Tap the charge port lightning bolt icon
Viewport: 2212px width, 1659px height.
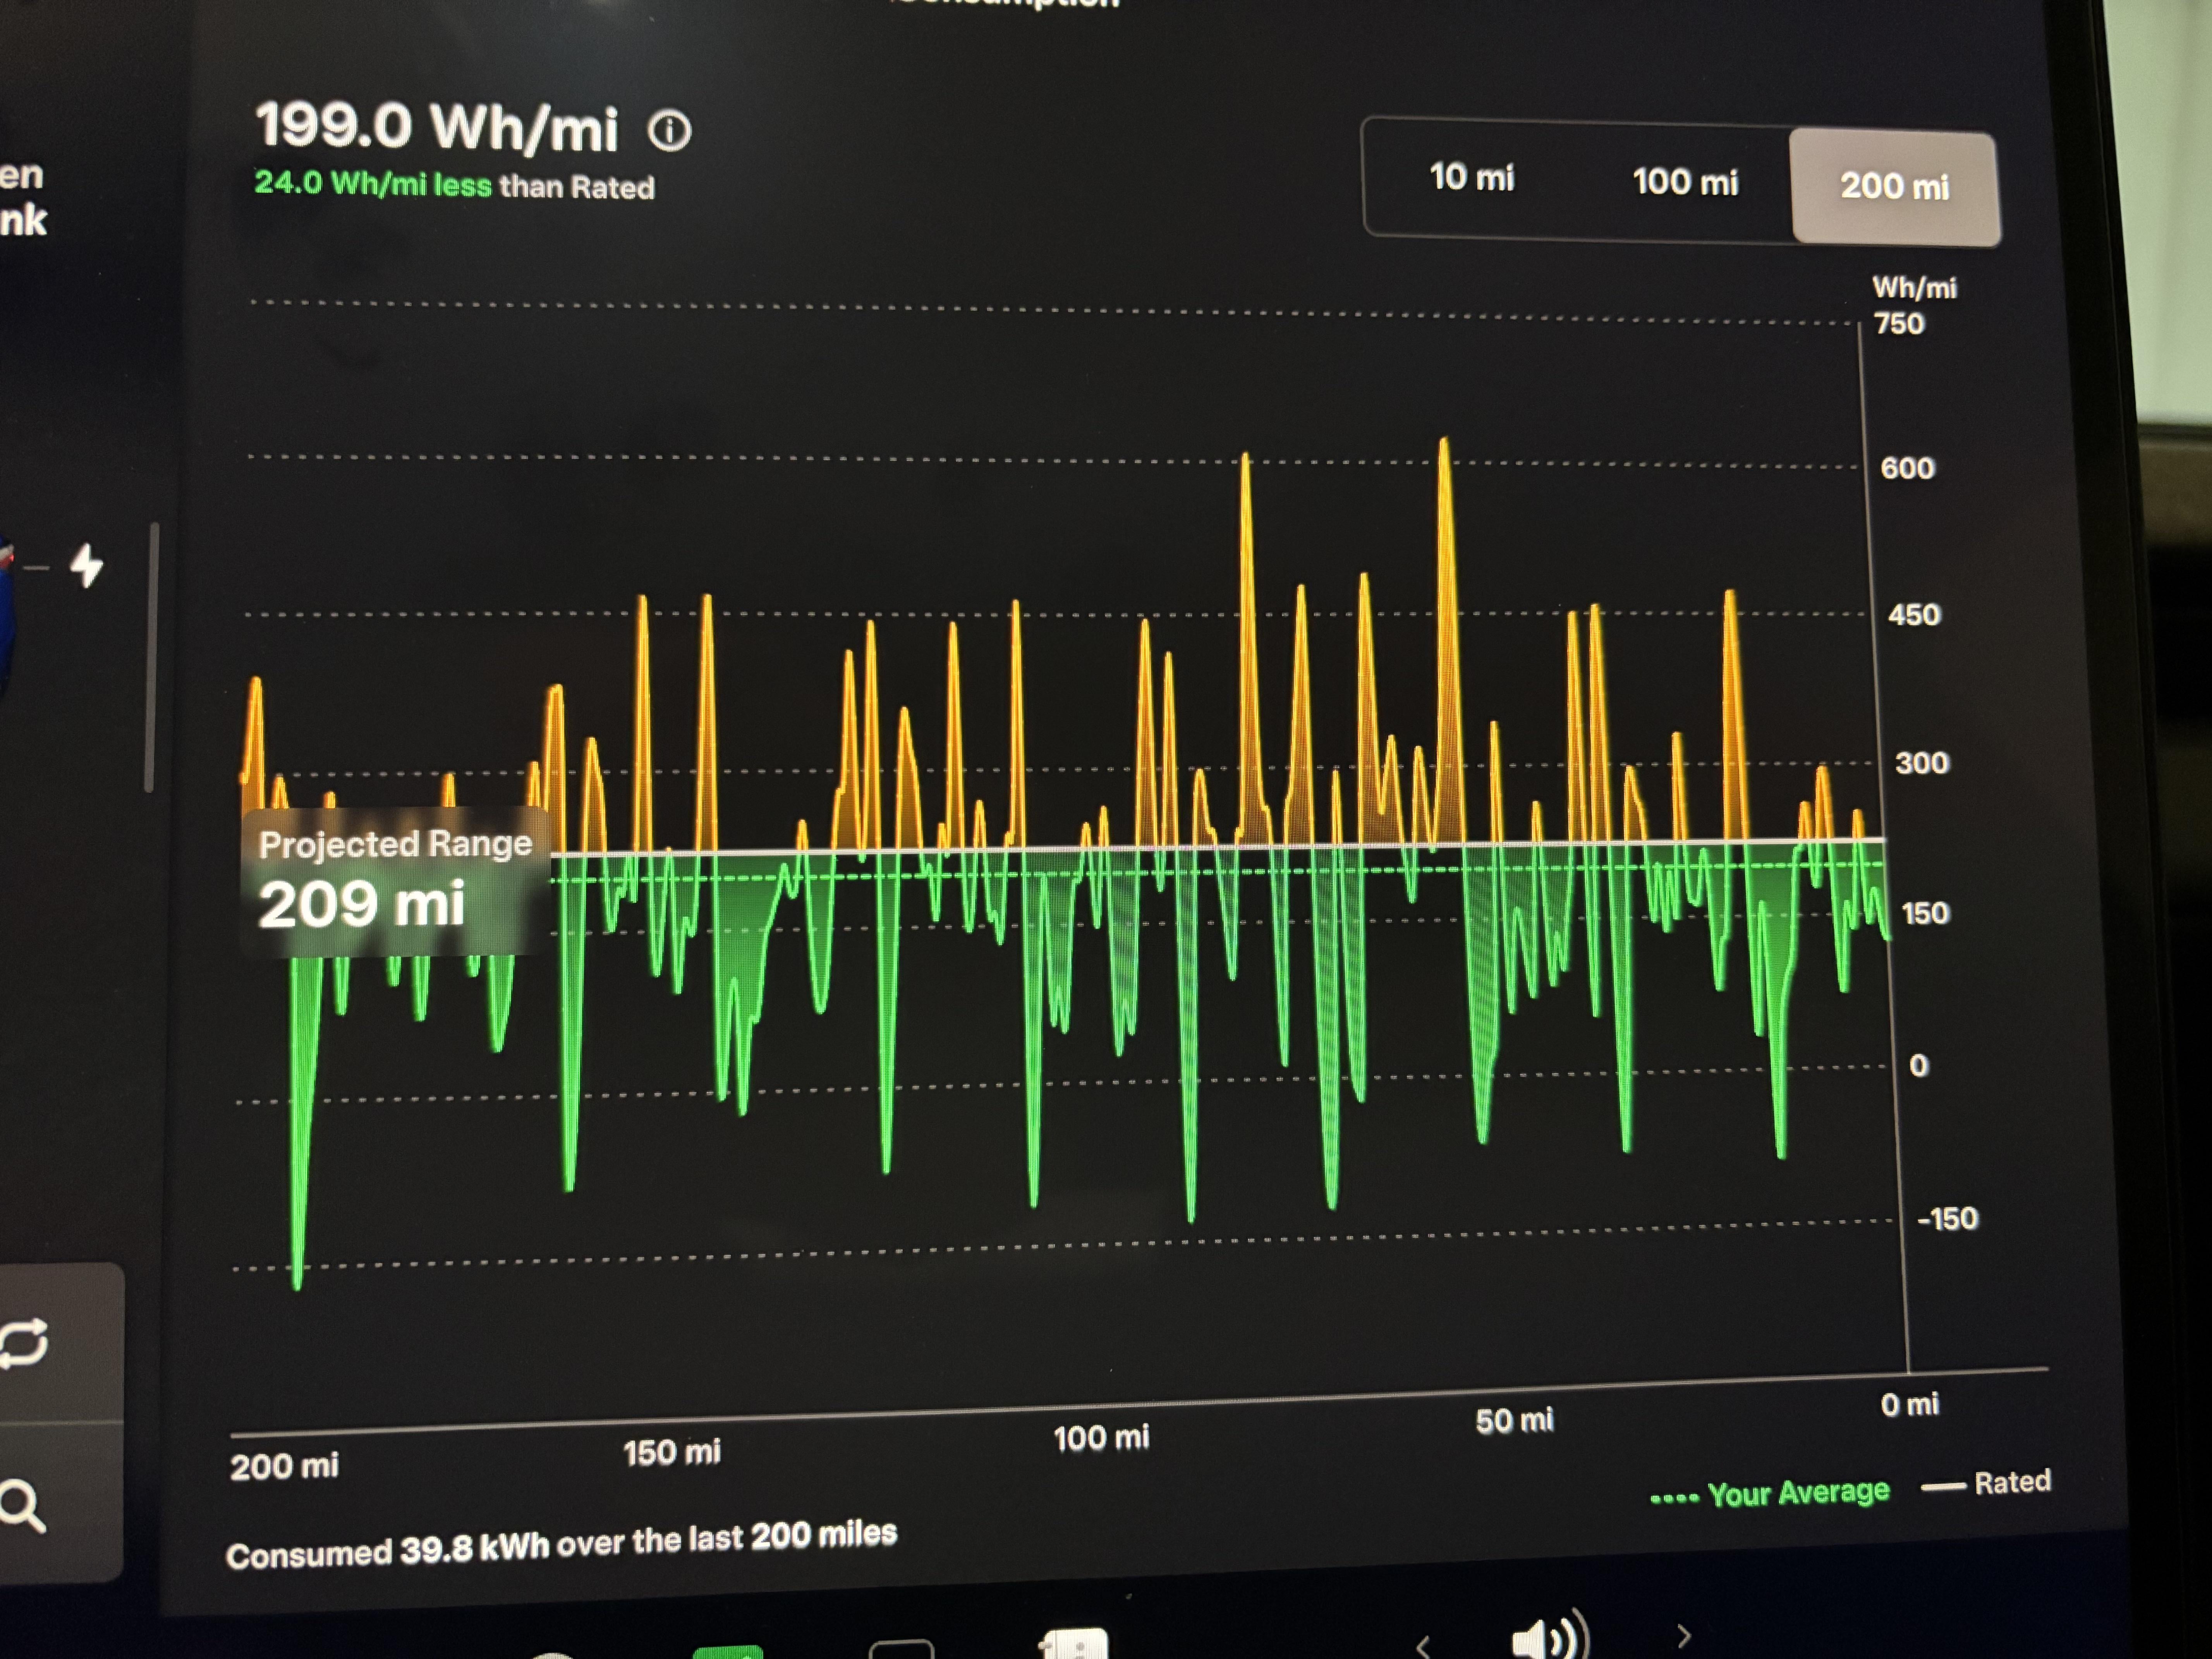click(x=87, y=566)
